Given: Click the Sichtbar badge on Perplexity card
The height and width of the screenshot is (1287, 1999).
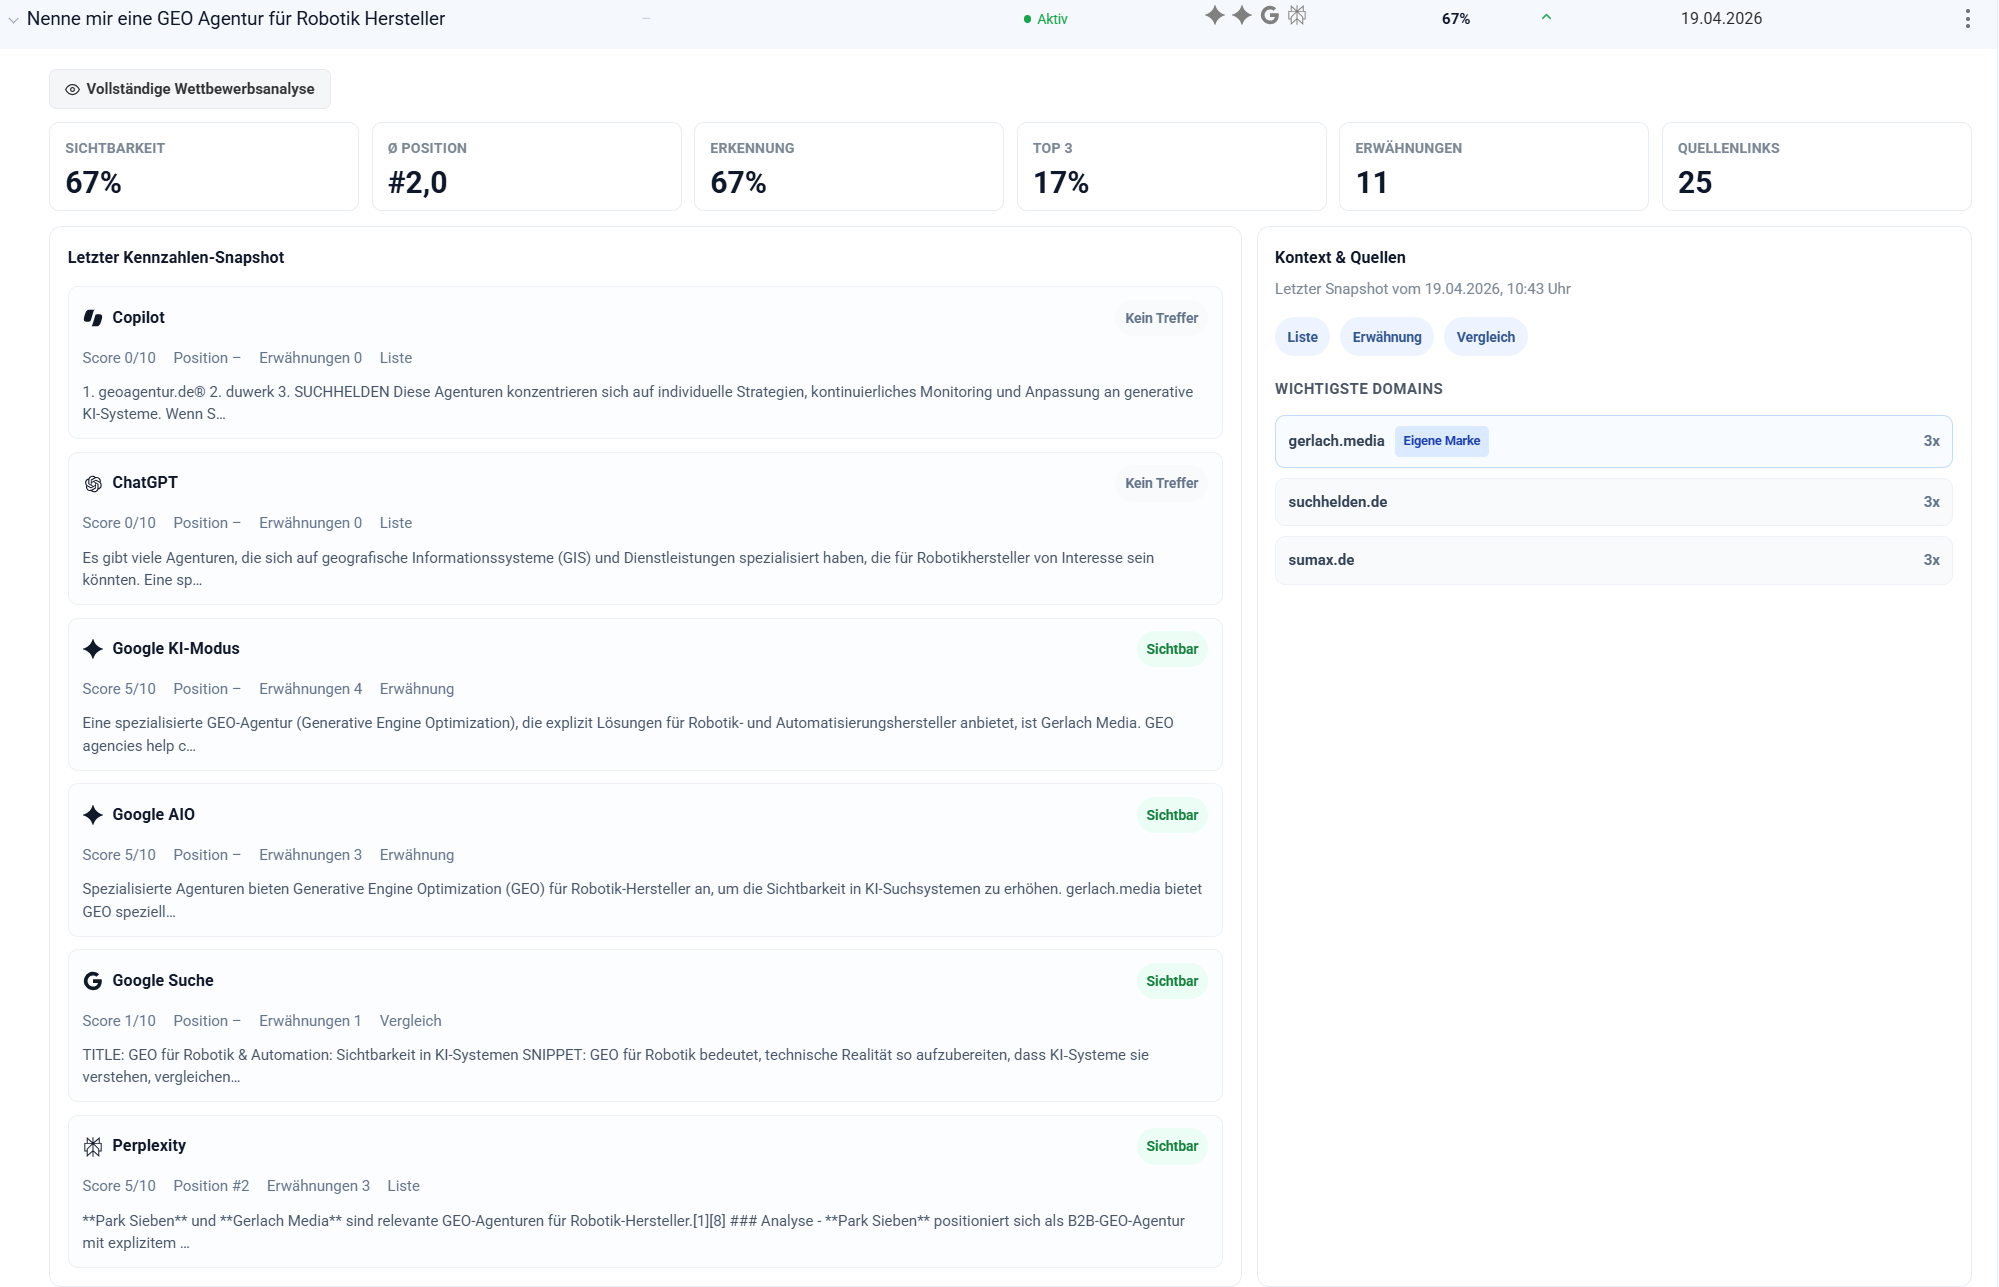Looking at the screenshot, I should (x=1171, y=1146).
